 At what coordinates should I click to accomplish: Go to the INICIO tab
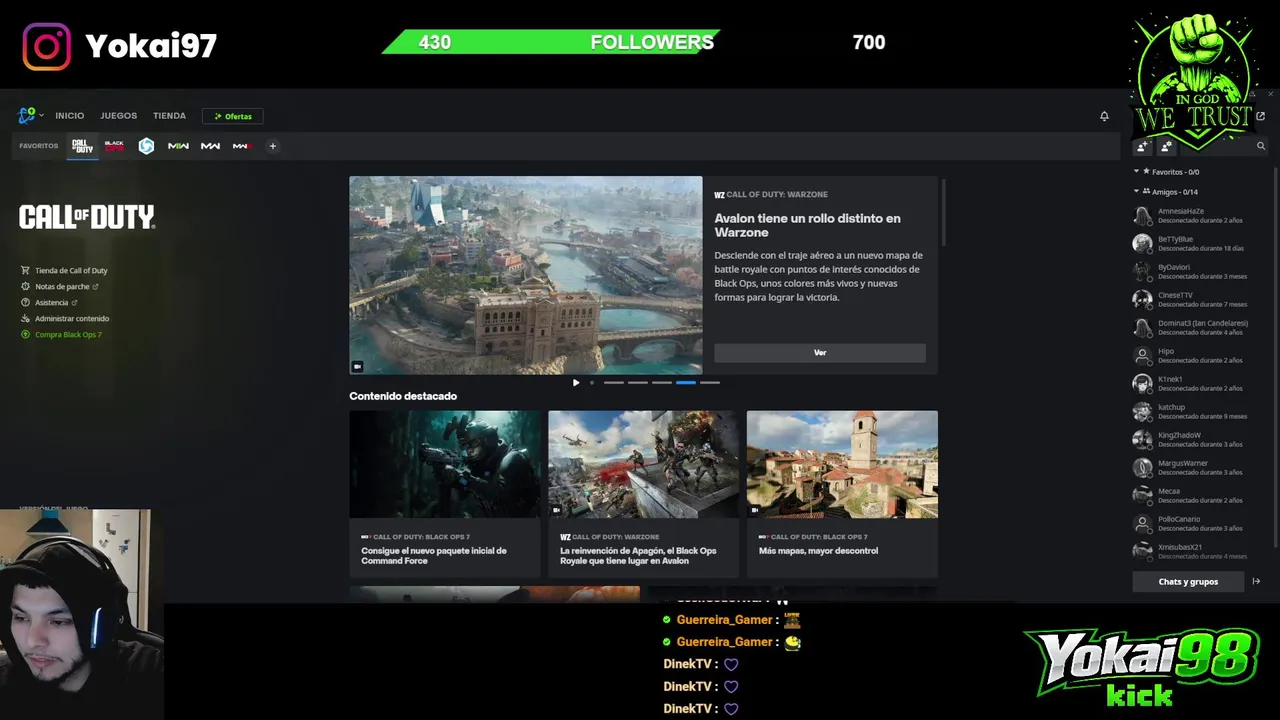coord(70,116)
